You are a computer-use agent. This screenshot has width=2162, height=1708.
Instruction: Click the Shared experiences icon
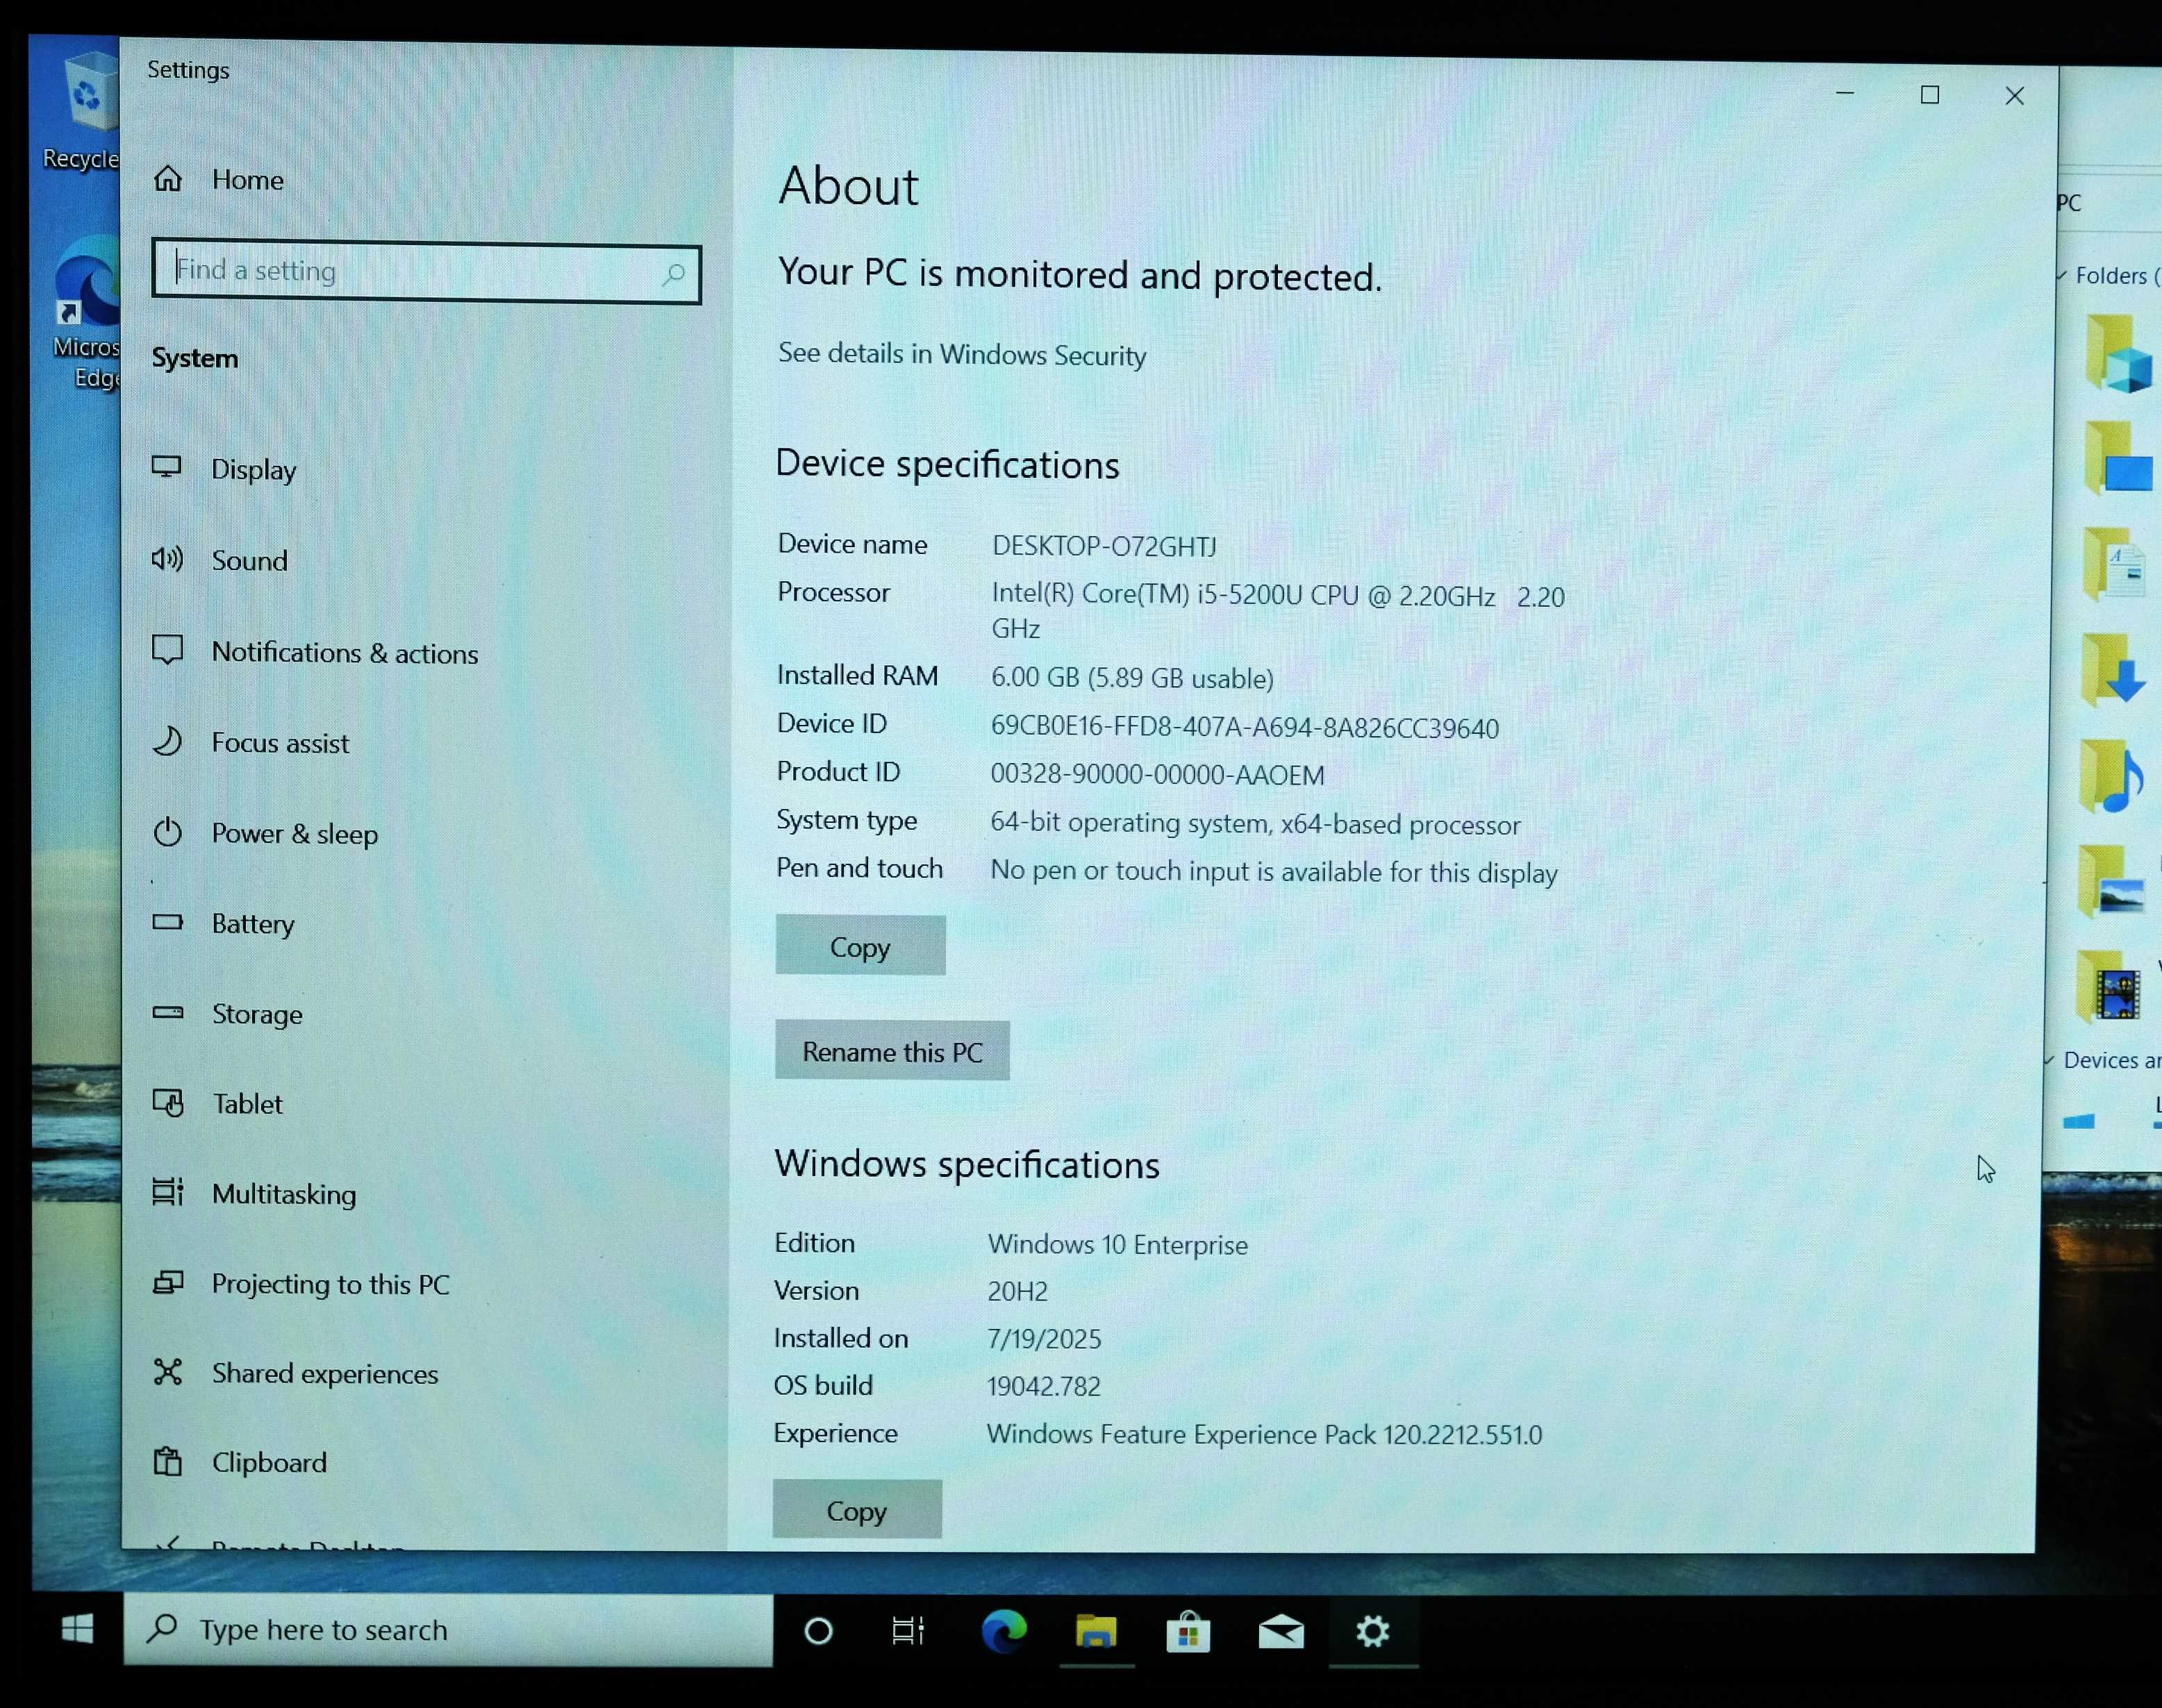[167, 1372]
